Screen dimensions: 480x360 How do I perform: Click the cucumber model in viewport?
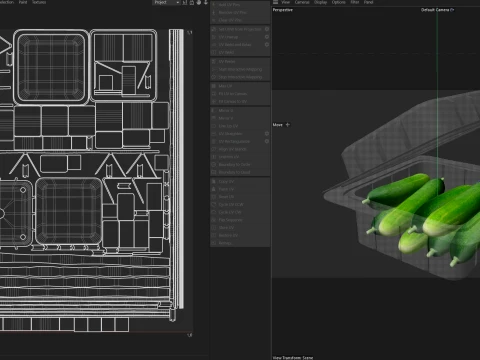pos(423,217)
